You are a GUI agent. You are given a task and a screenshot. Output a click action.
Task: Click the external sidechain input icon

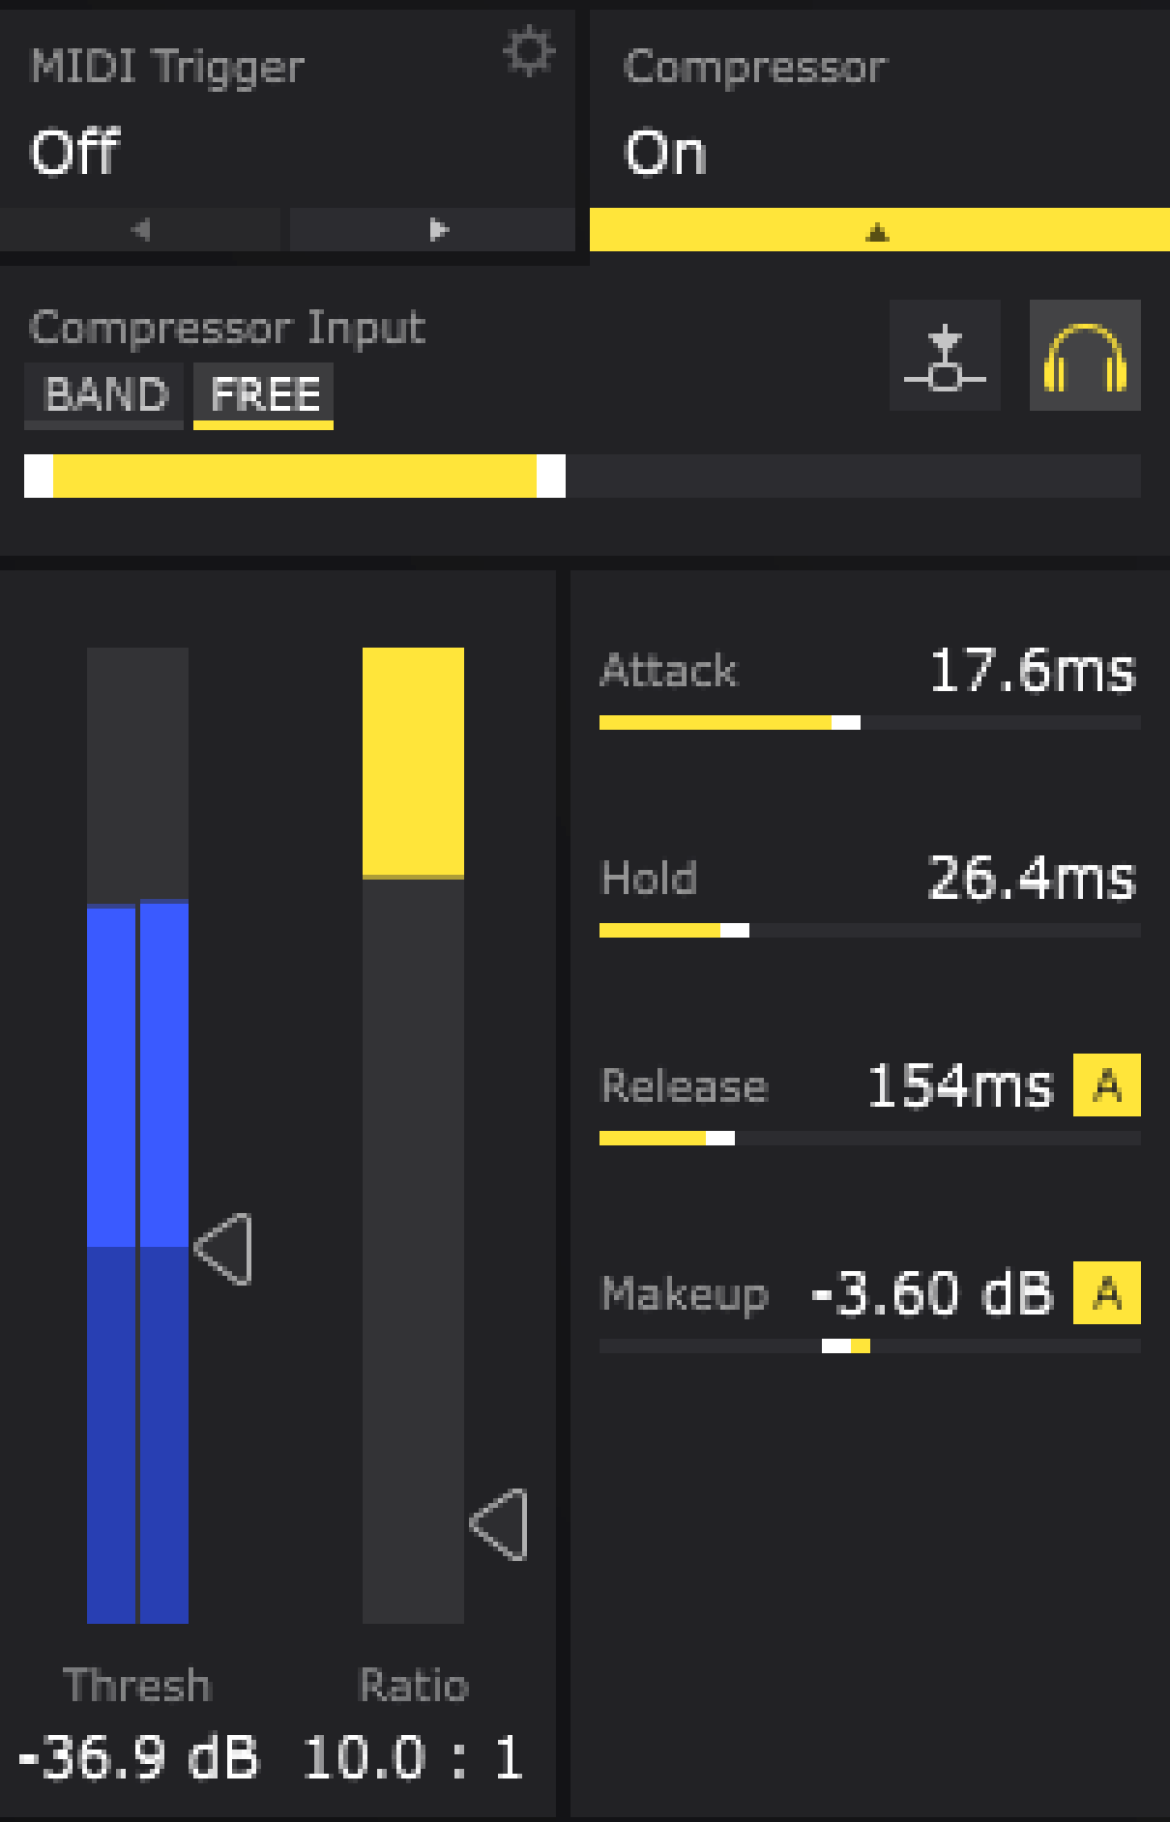(x=945, y=355)
